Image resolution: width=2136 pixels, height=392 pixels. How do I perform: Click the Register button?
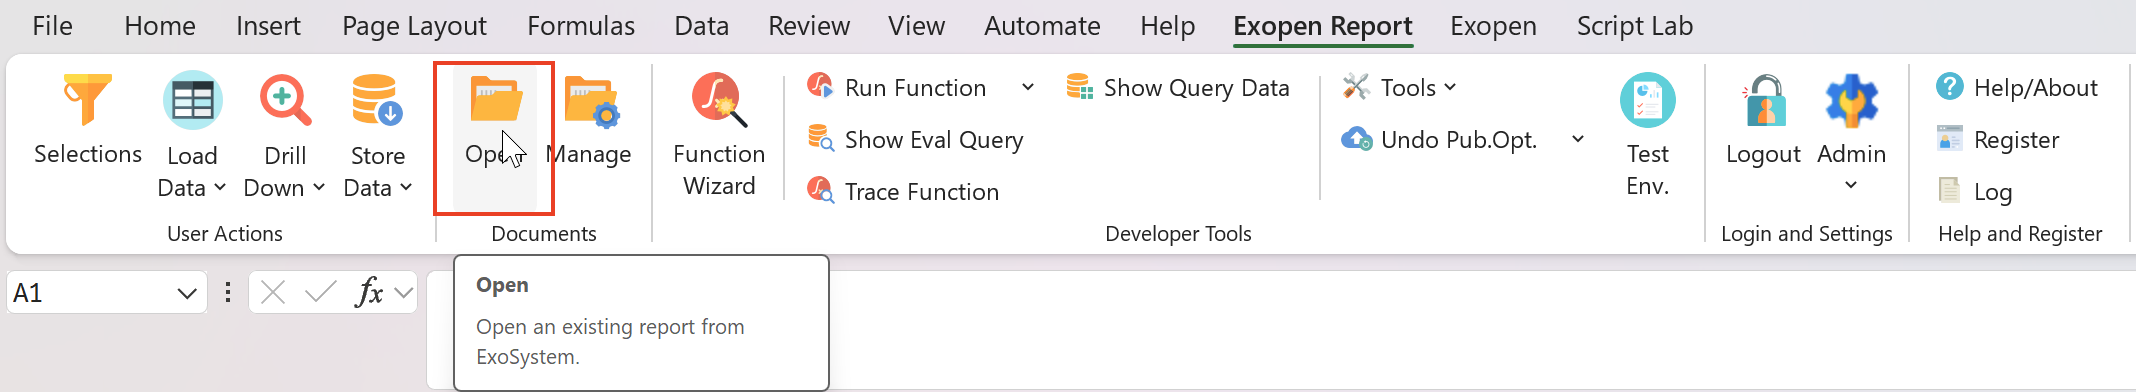pos(1998,140)
